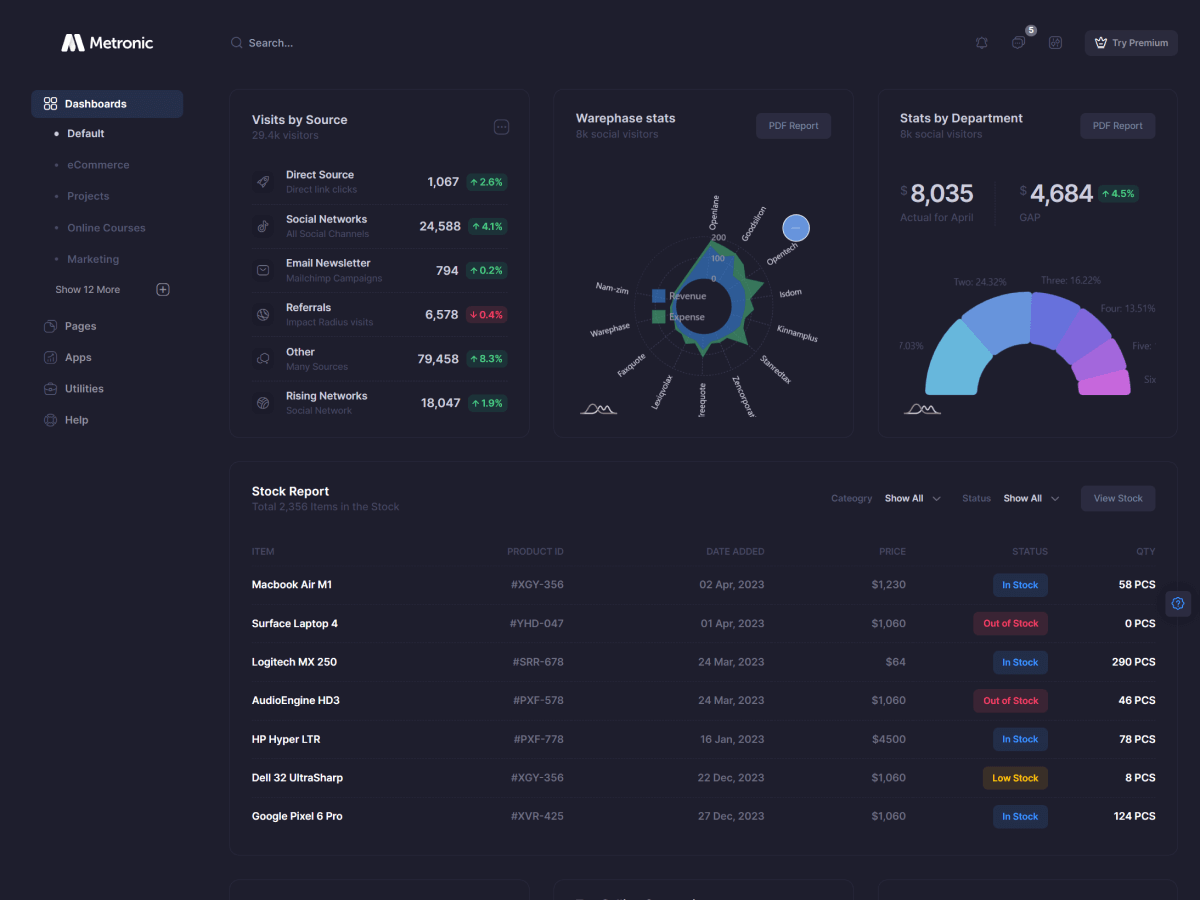Click the Referrals row icon
Screen dimensions: 1200x900
coord(263,315)
